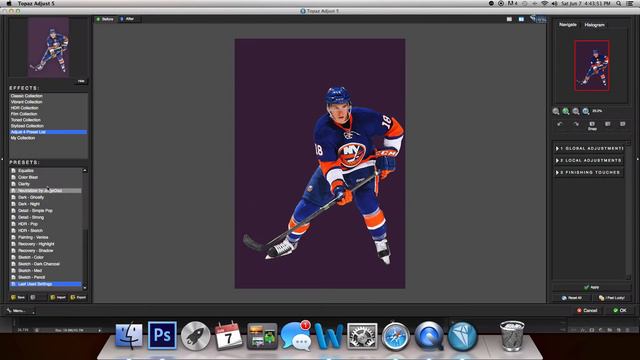Open Launchpad rocket icon in dock

(x=196, y=336)
